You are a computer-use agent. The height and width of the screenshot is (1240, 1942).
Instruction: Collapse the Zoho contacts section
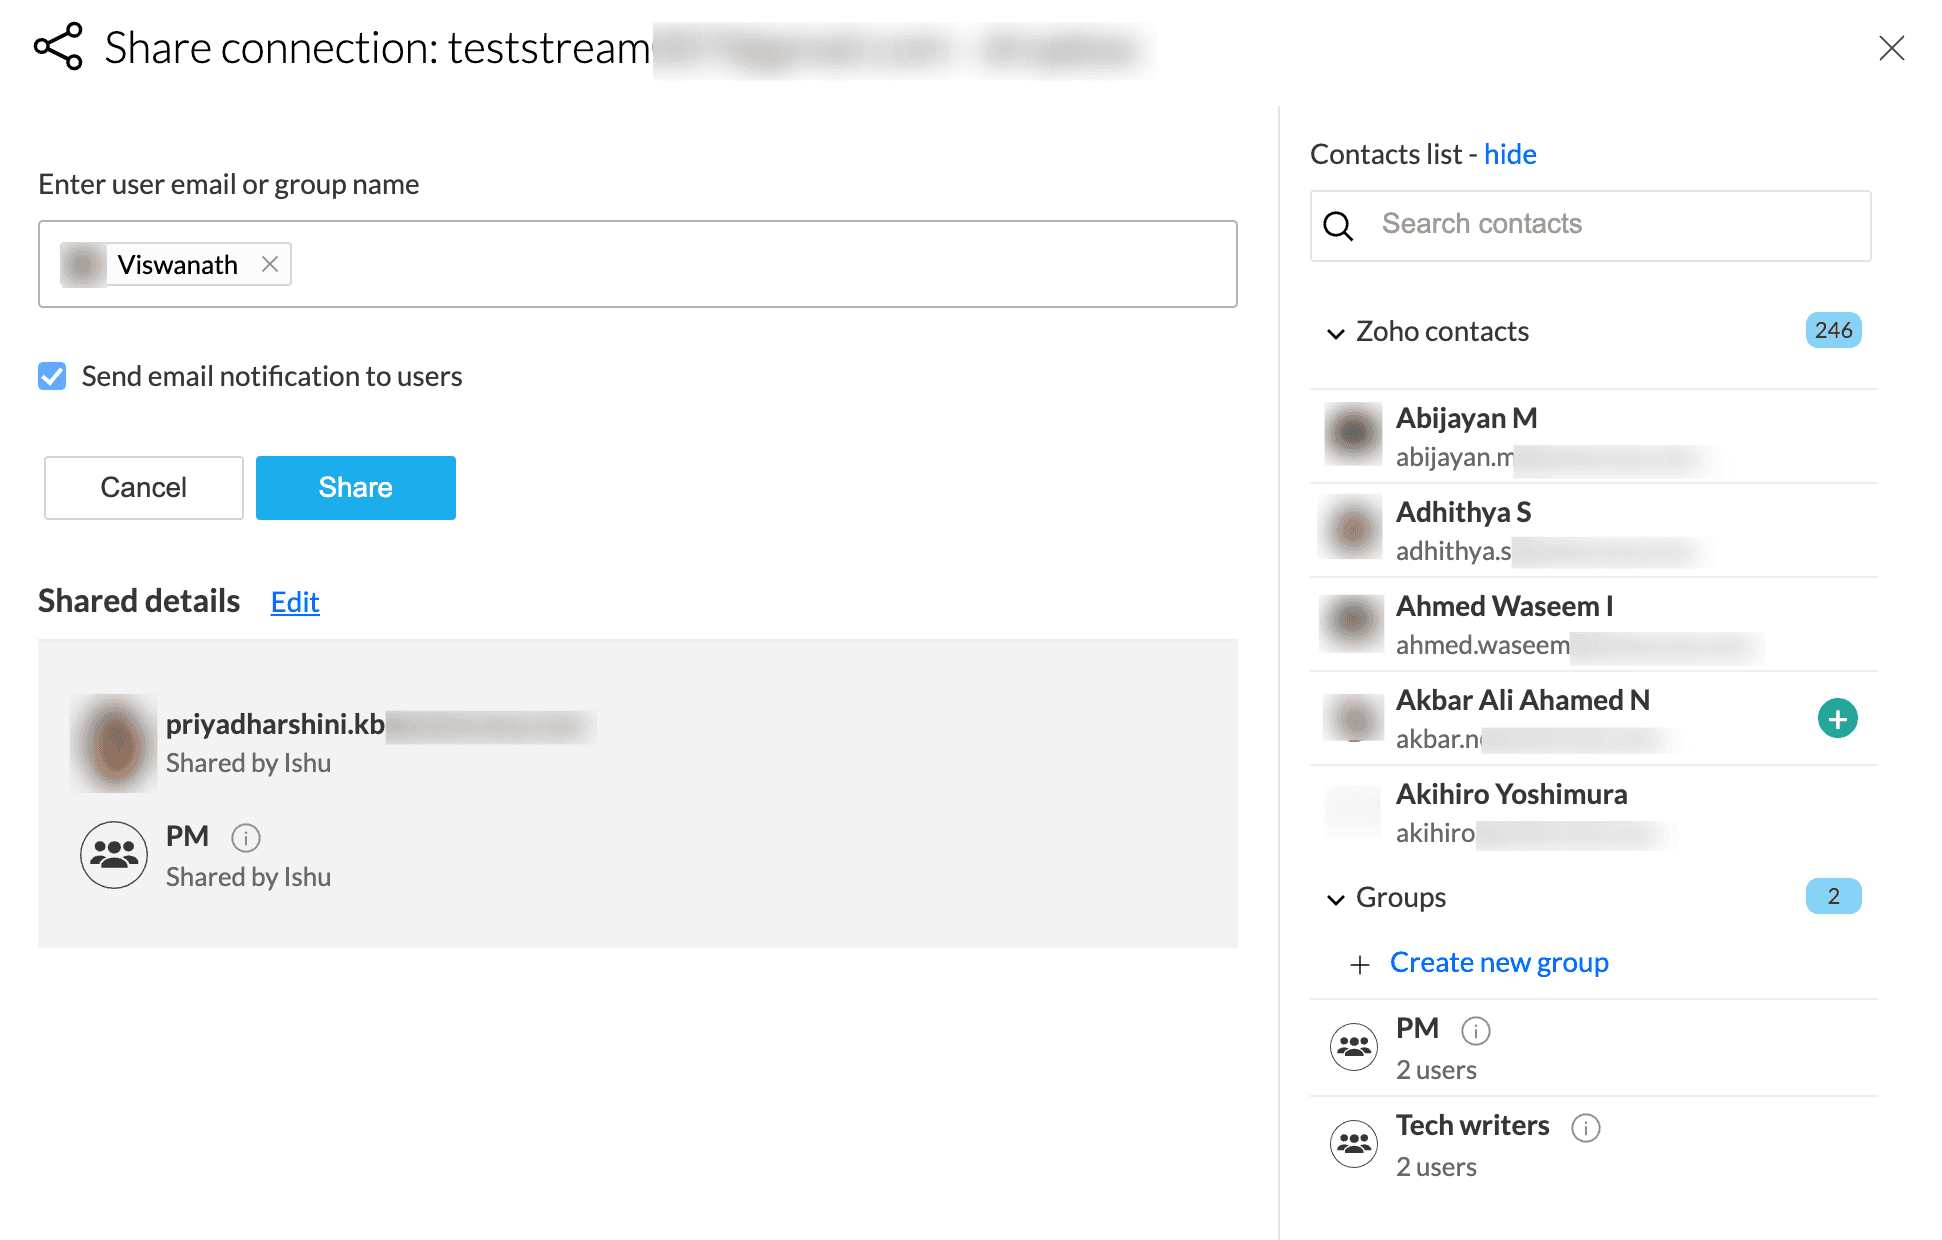pyautogui.click(x=1335, y=333)
